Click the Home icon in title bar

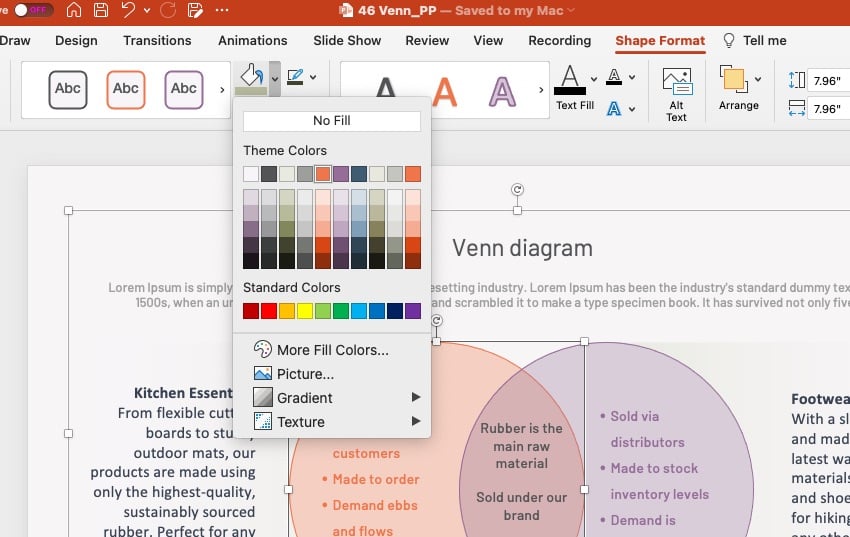point(74,11)
